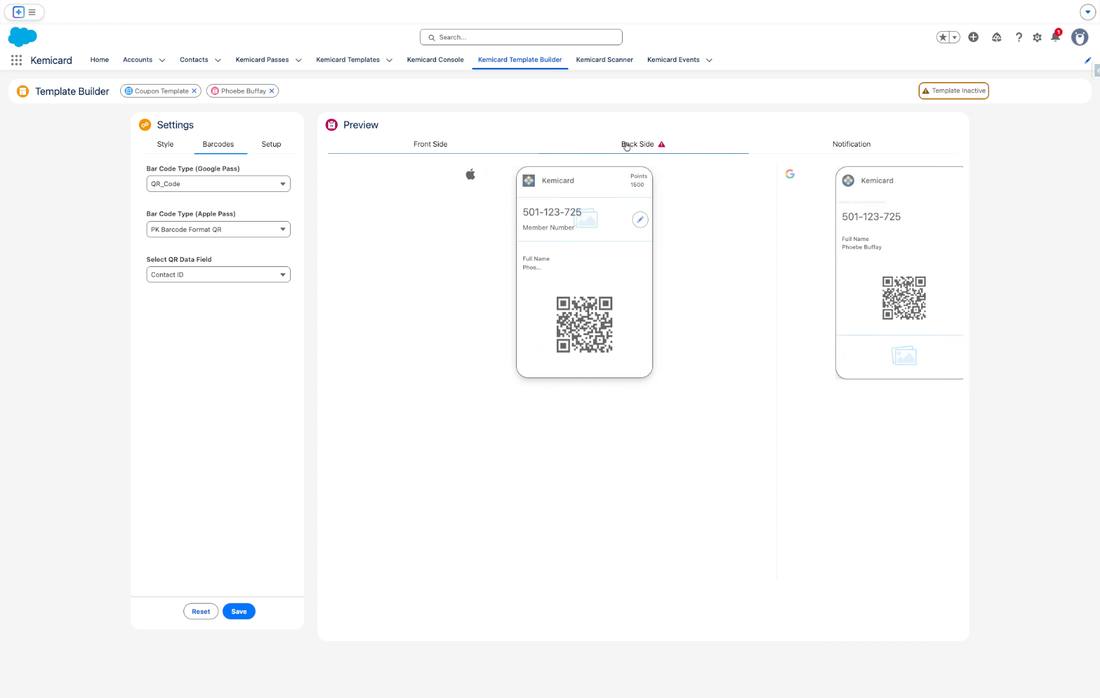Screen dimensions: 1100x698
Task: Open the Accounts nav tab
Action: click(138, 60)
